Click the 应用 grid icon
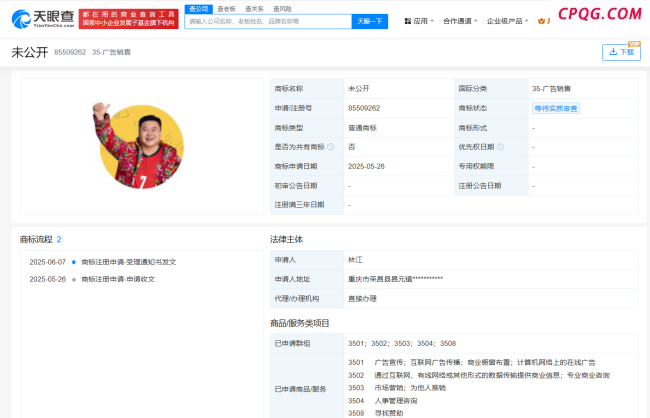 tap(408, 21)
